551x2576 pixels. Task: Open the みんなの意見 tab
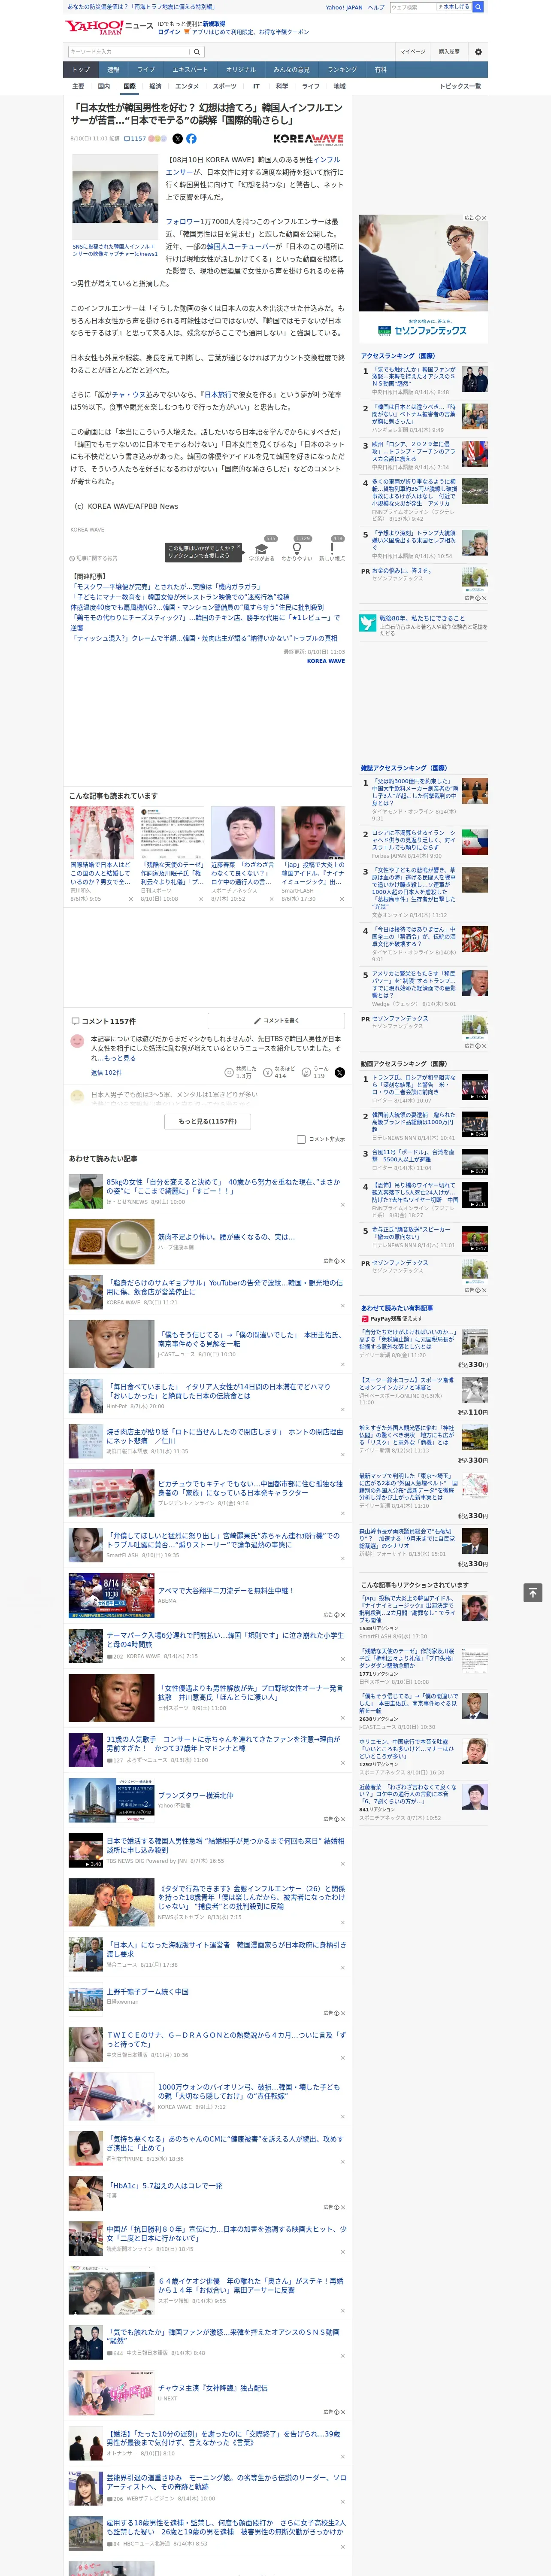292,70
